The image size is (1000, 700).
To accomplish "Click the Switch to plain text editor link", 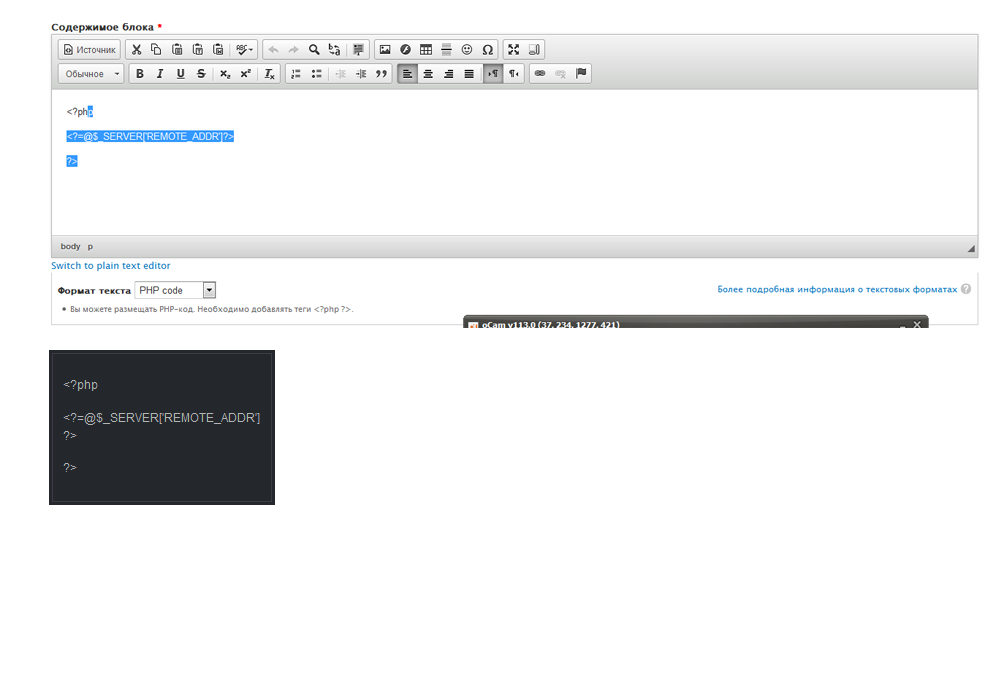I will 111,266.
